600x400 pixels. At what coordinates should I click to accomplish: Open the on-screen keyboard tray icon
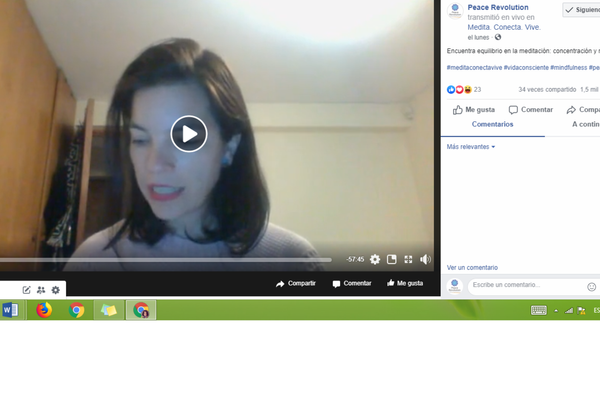[539, 310]
